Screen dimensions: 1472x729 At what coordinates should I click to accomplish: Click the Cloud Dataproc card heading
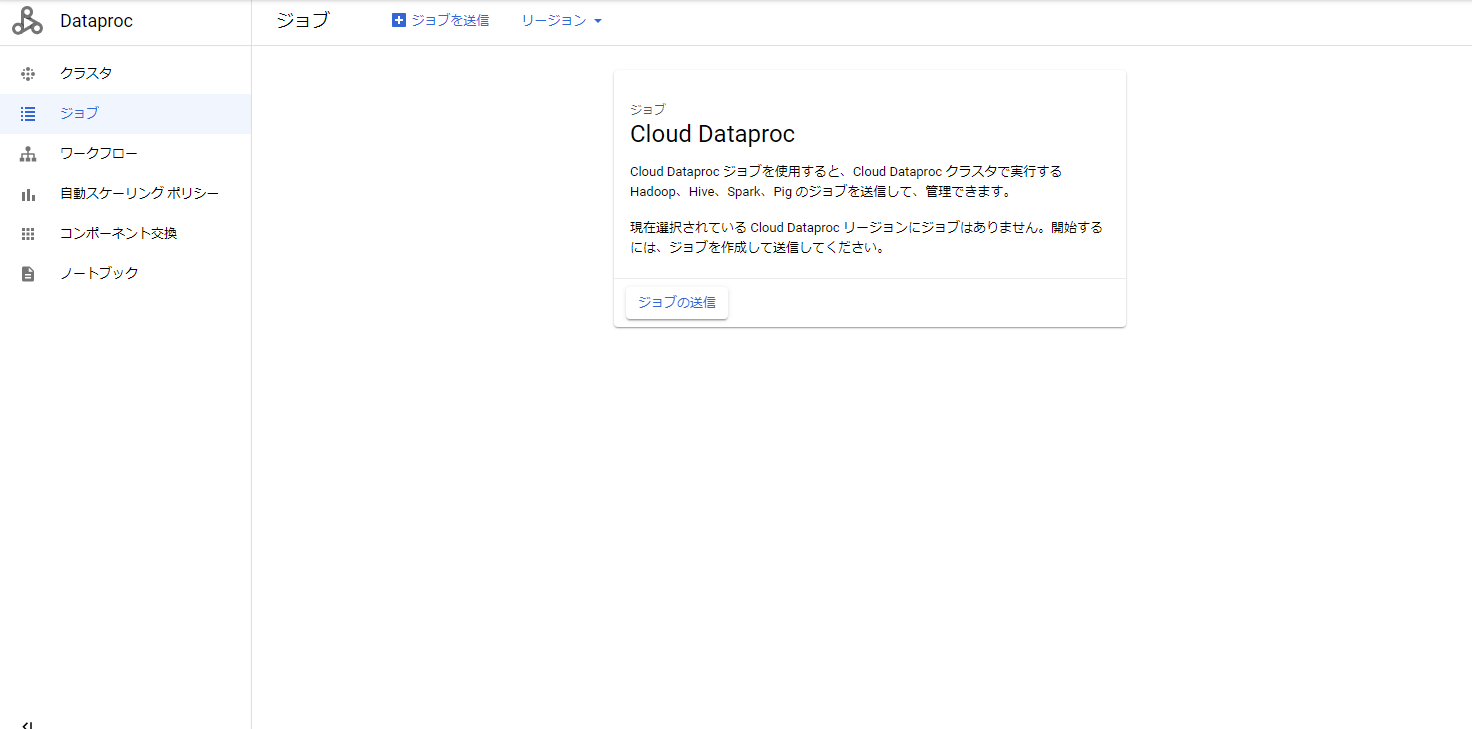[x=712, y=134]
